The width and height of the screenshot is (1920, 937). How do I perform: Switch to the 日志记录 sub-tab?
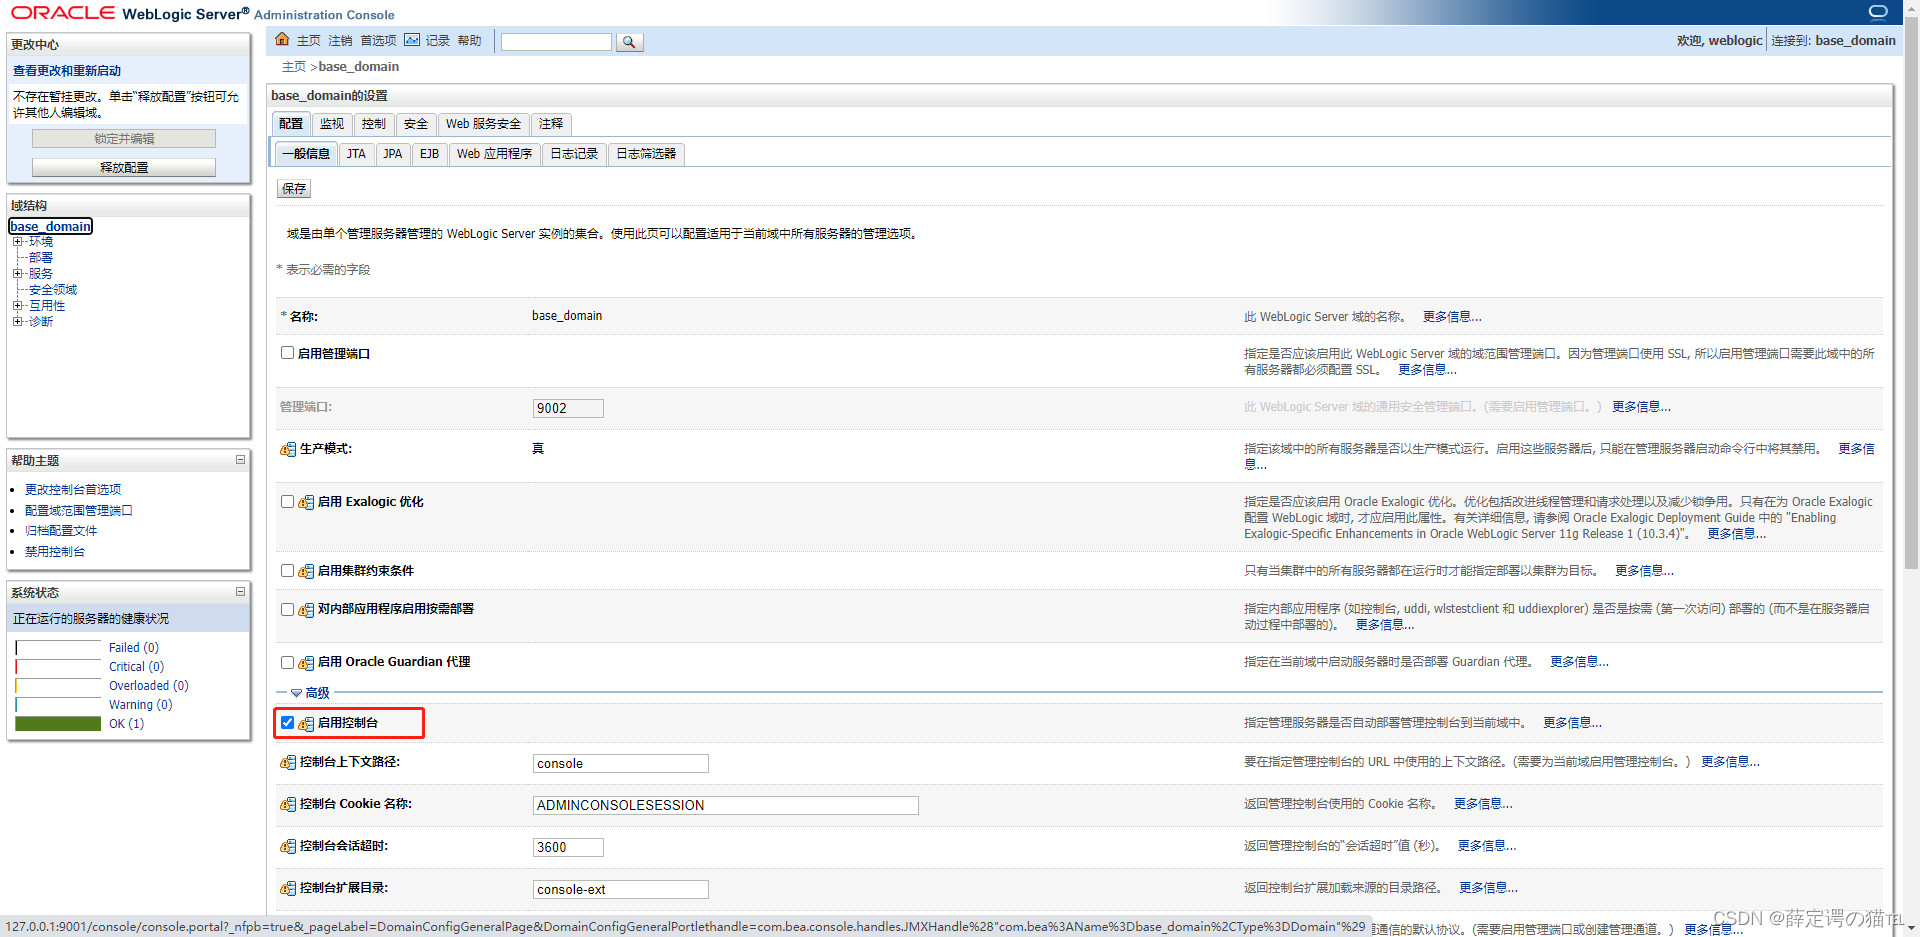[x=574, y=154]
